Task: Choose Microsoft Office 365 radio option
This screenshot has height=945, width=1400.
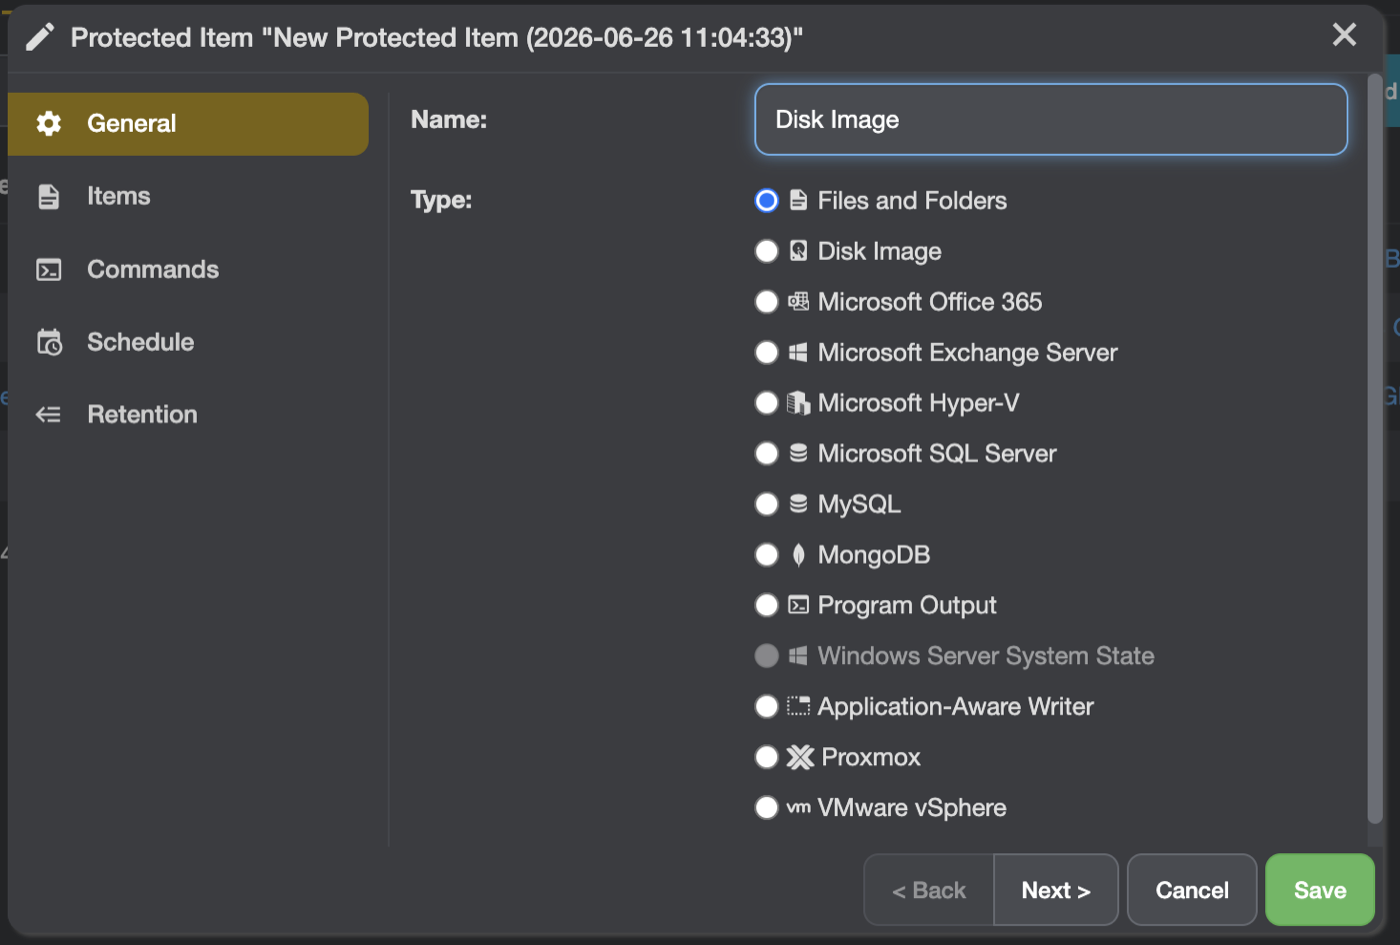Action: point(767,301)
